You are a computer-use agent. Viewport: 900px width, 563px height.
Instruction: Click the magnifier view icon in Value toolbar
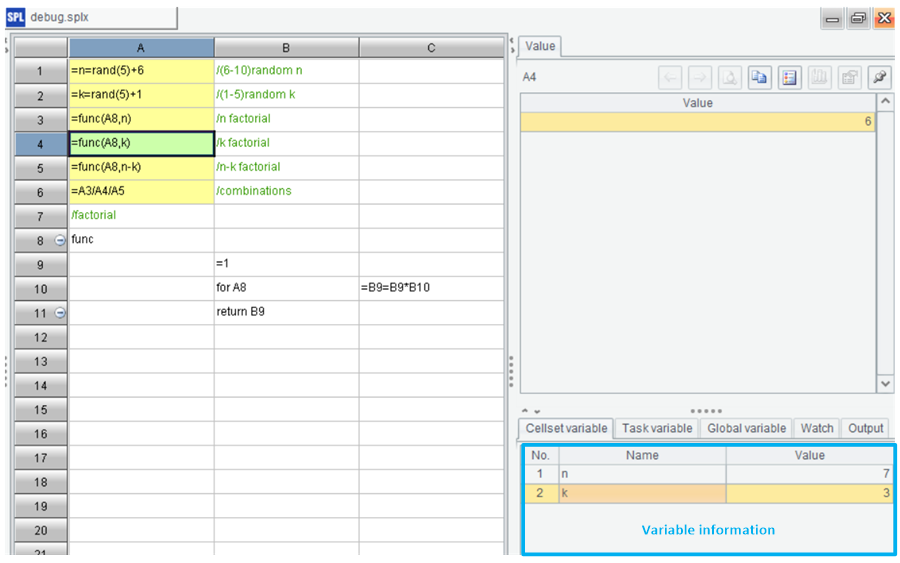(730, 77)
